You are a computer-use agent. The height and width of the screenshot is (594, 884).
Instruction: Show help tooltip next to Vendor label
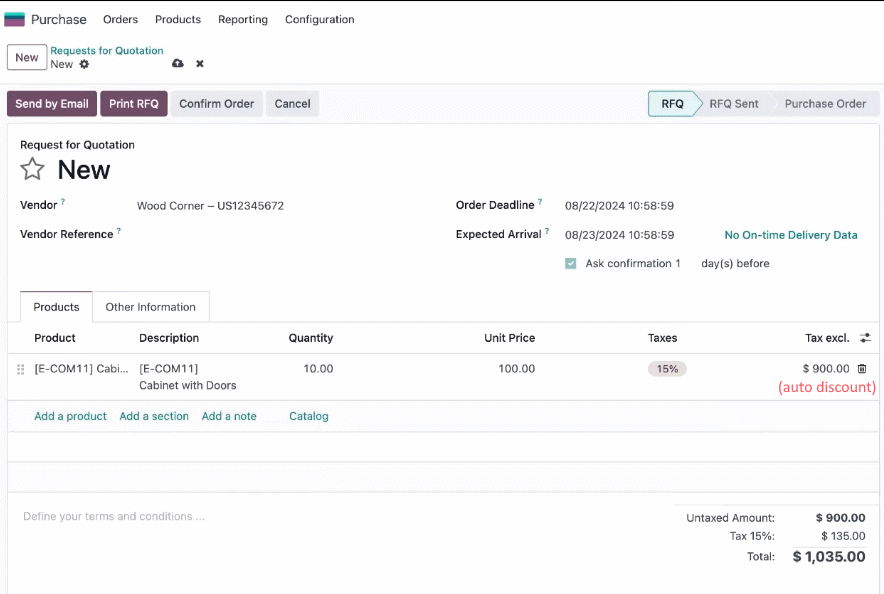point(63,201)
